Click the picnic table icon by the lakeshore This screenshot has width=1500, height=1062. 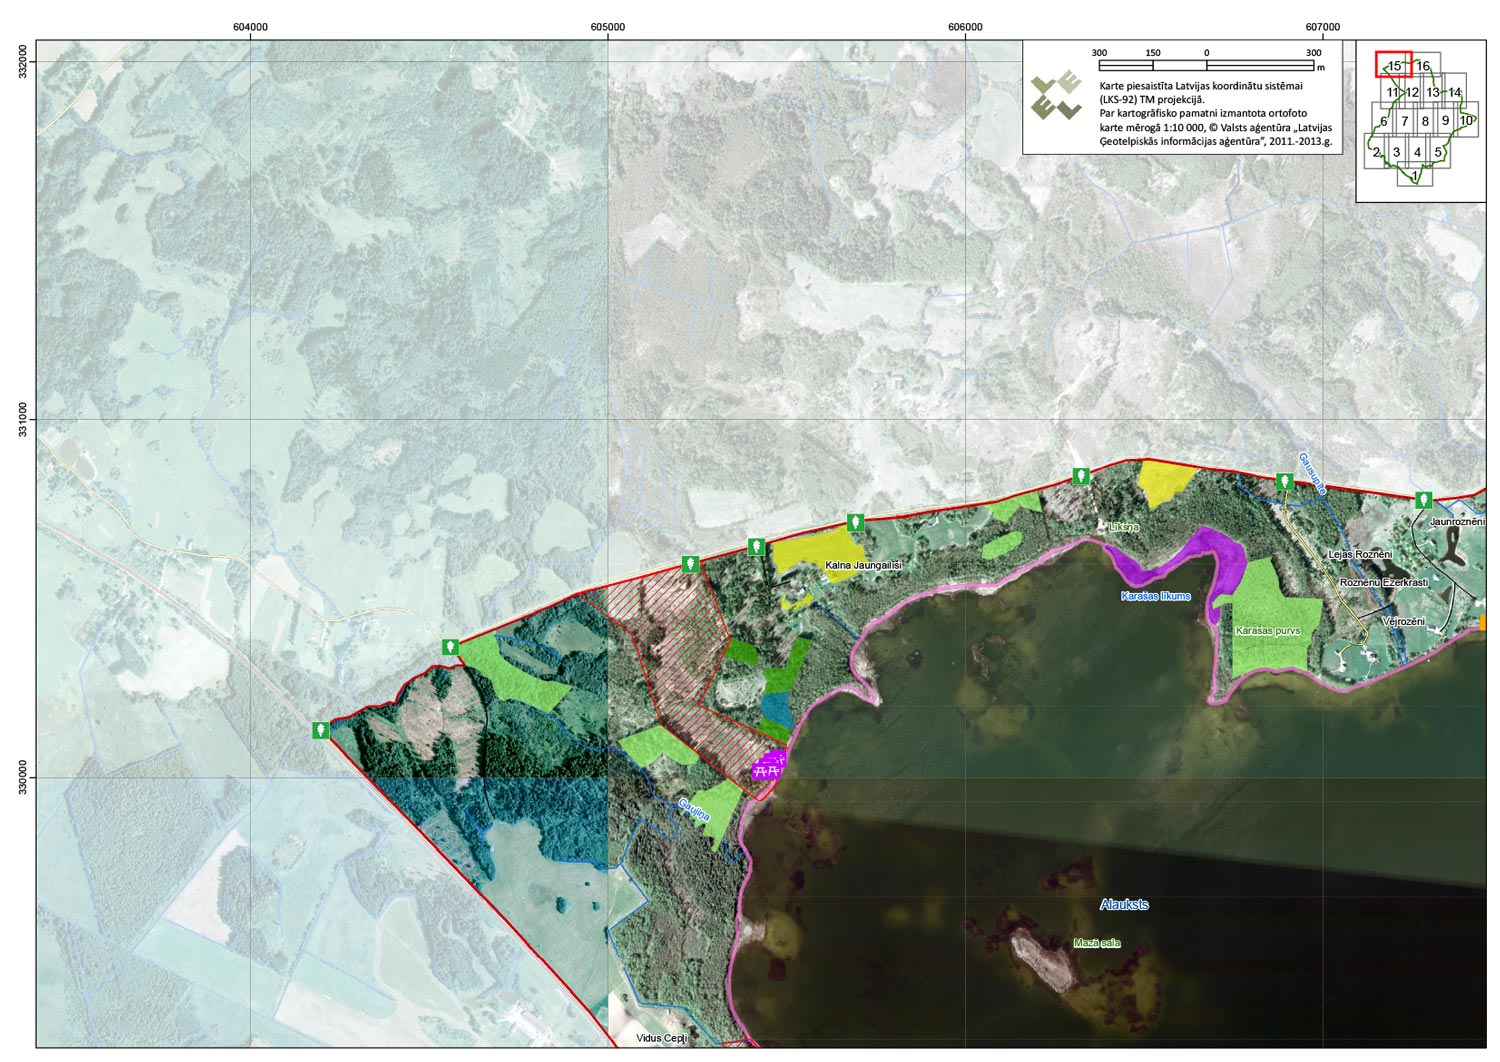coord(770,765)
